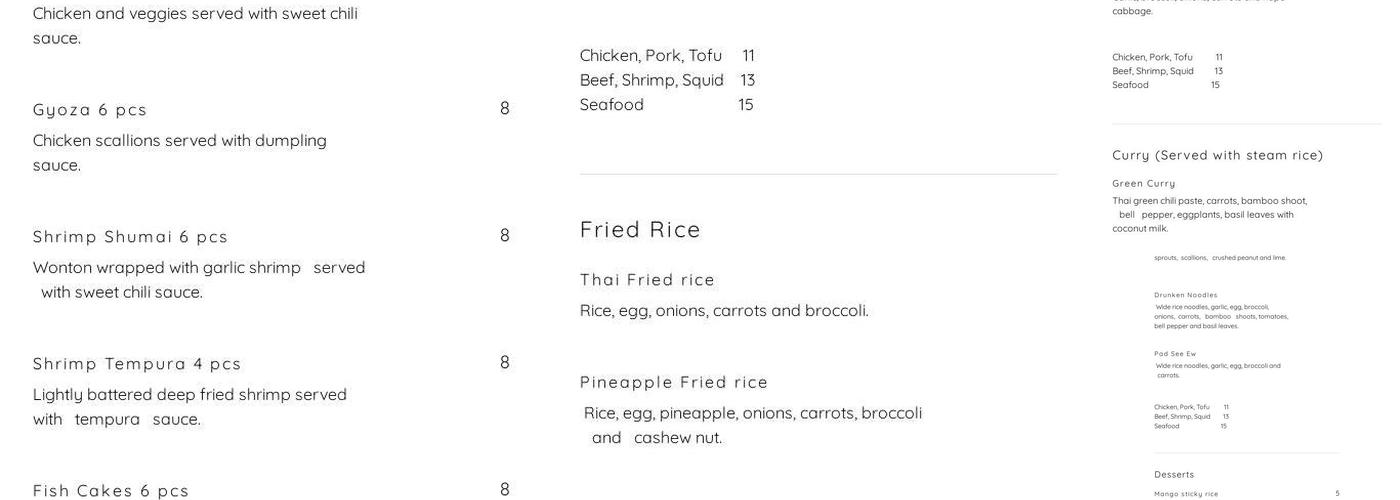Viewport: 1400px width, 500px height.
Task: Select the Green Curry item in preview
Action: click(x=1143, y=183)
